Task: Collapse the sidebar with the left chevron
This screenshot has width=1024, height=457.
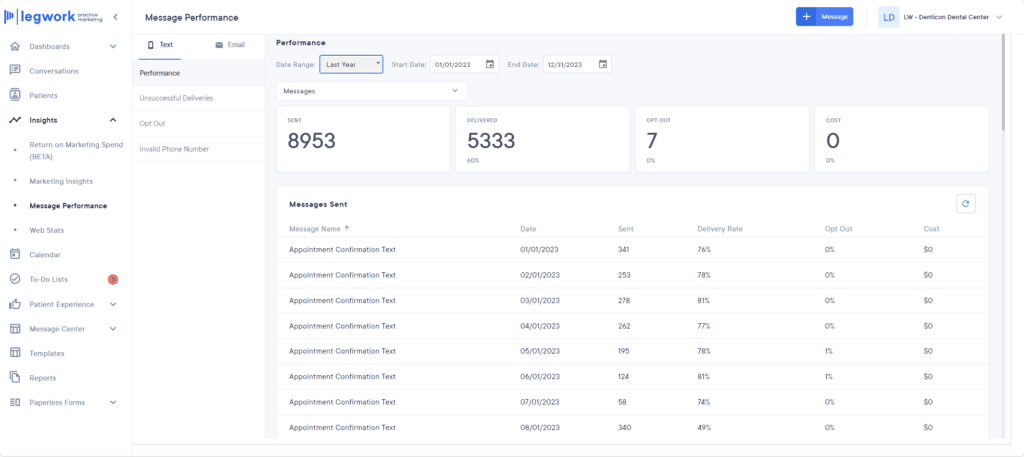Action: click(115, 17)
